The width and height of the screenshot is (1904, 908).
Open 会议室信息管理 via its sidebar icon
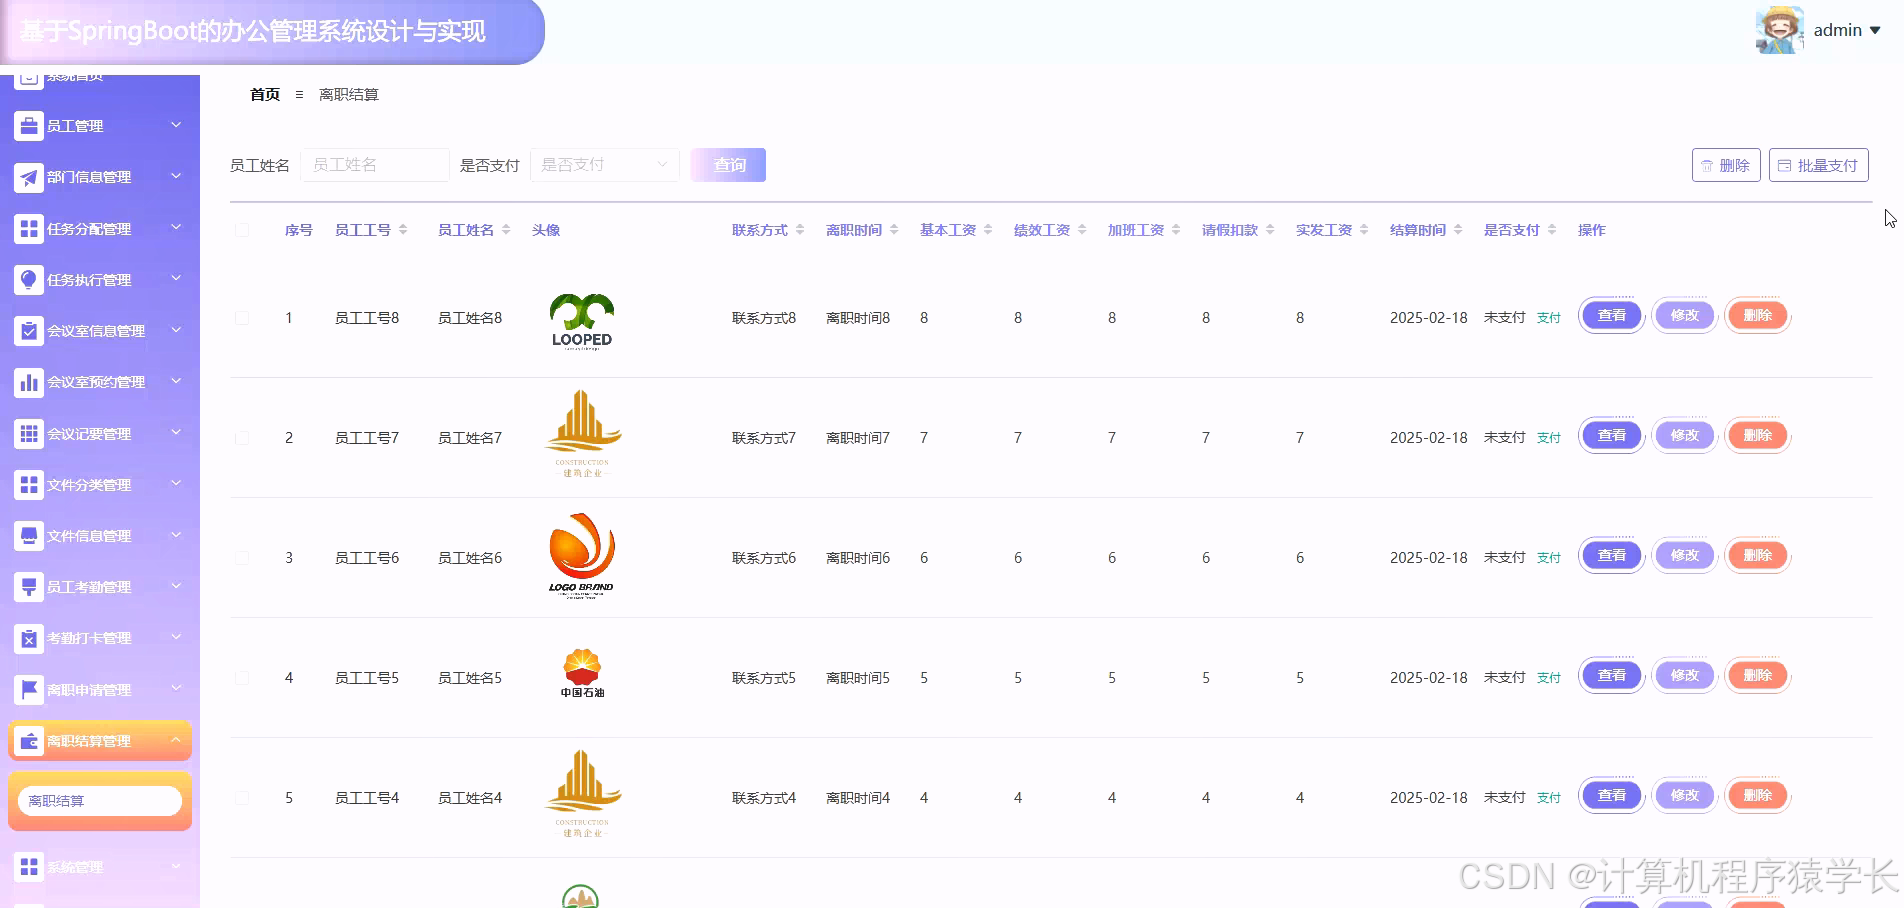(28, 331)
